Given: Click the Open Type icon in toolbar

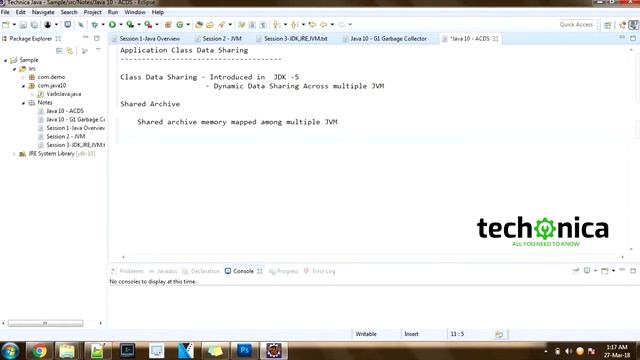Looking at the screenshot, I should [199, 25].
